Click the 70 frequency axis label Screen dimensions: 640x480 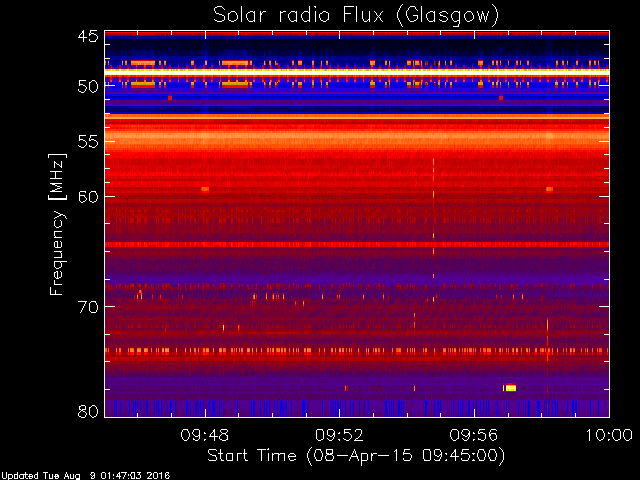pos(88,307)
